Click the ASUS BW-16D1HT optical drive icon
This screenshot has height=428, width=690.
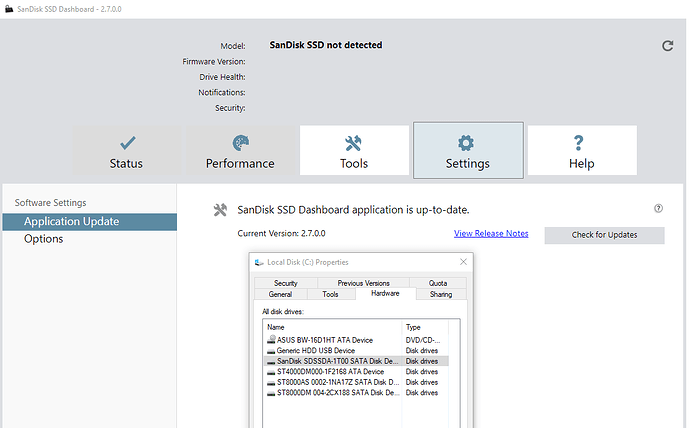pyautogui.click(x=271, y=340)
